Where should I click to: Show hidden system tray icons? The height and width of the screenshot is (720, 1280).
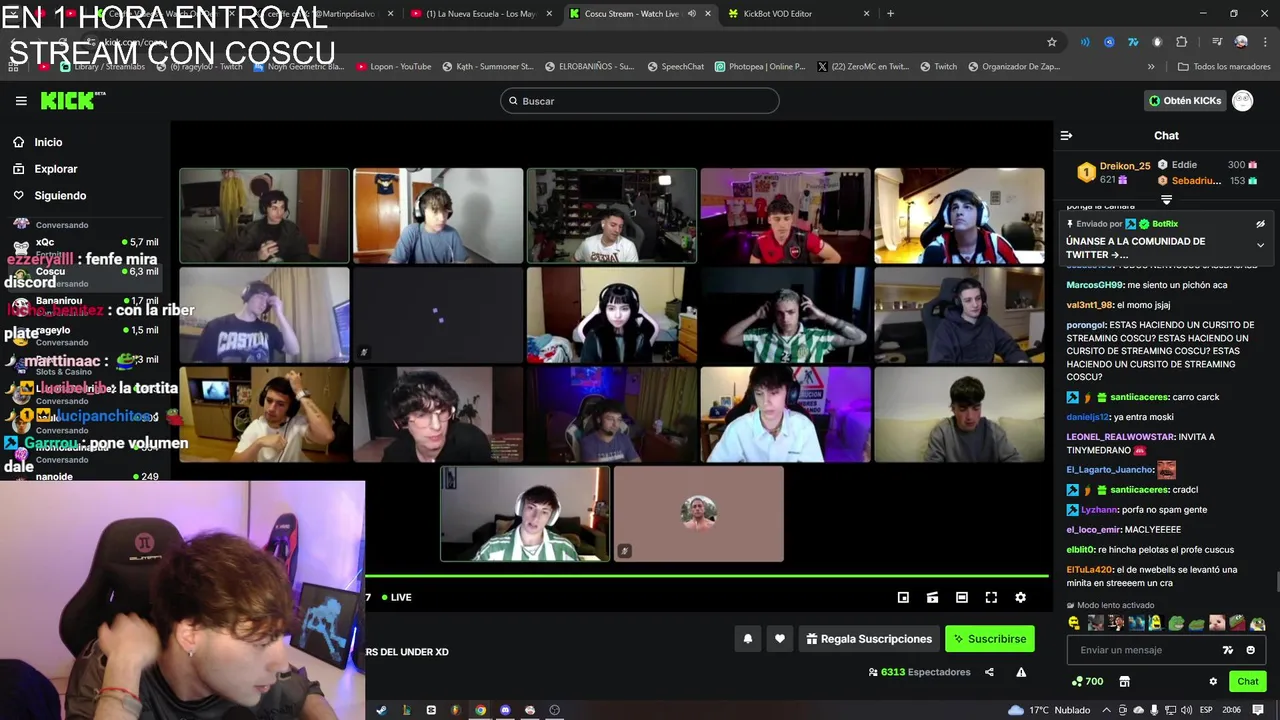pos(1109,710)
